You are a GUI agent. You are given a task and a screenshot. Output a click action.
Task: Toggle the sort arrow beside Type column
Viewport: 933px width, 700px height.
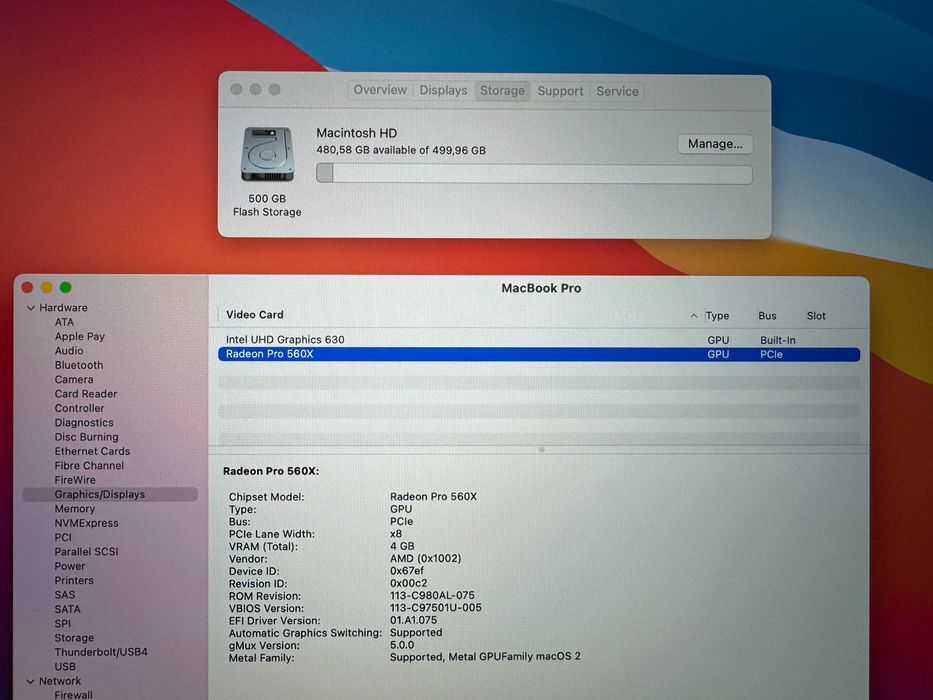[x=694, y=316]
